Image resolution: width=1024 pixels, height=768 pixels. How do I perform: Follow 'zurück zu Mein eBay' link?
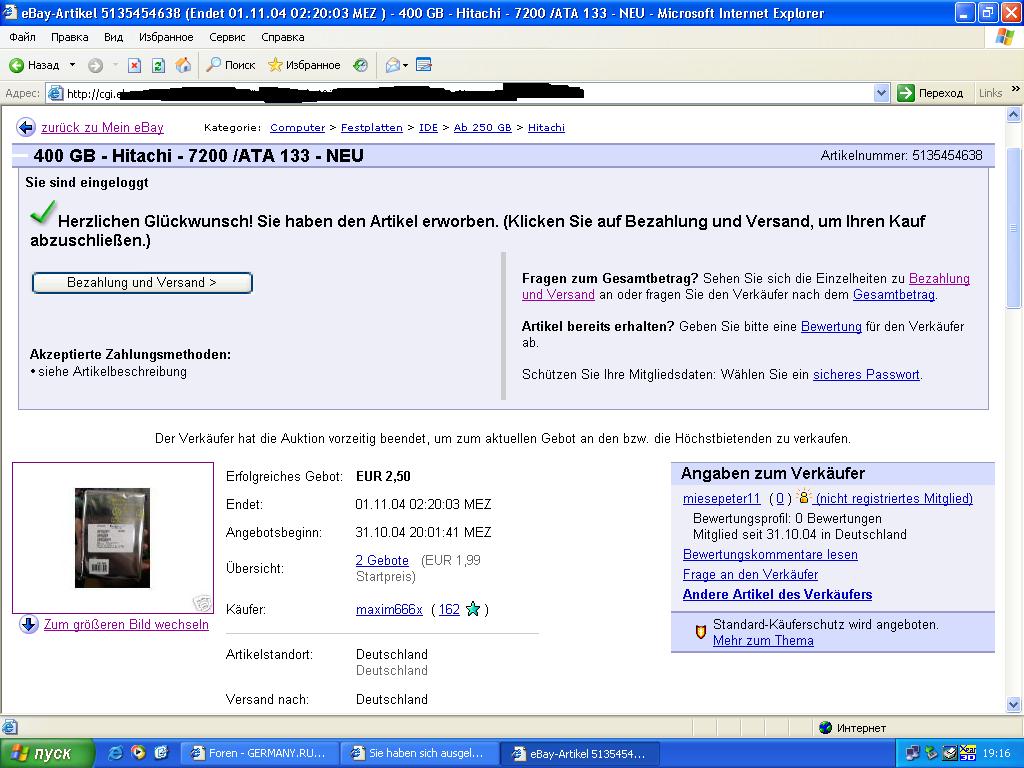tap(103, 127)
